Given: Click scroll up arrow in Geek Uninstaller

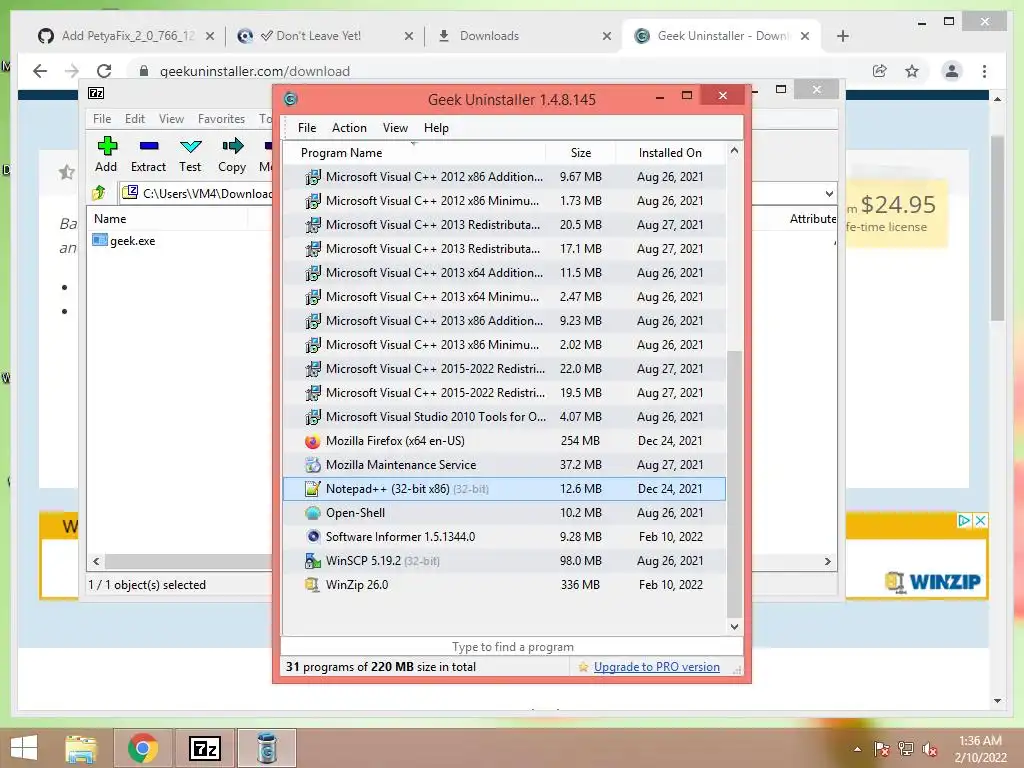Looking at the screenshot, I should 734,151.
